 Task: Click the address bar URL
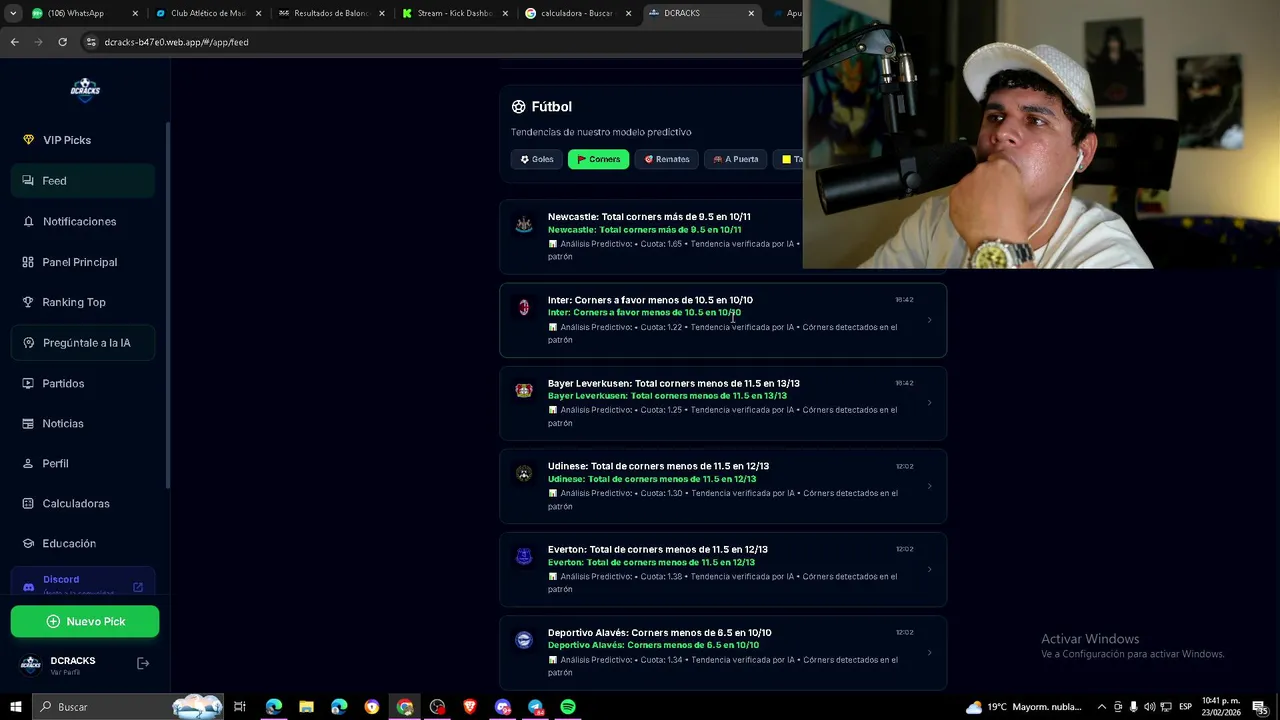[176, 42]
